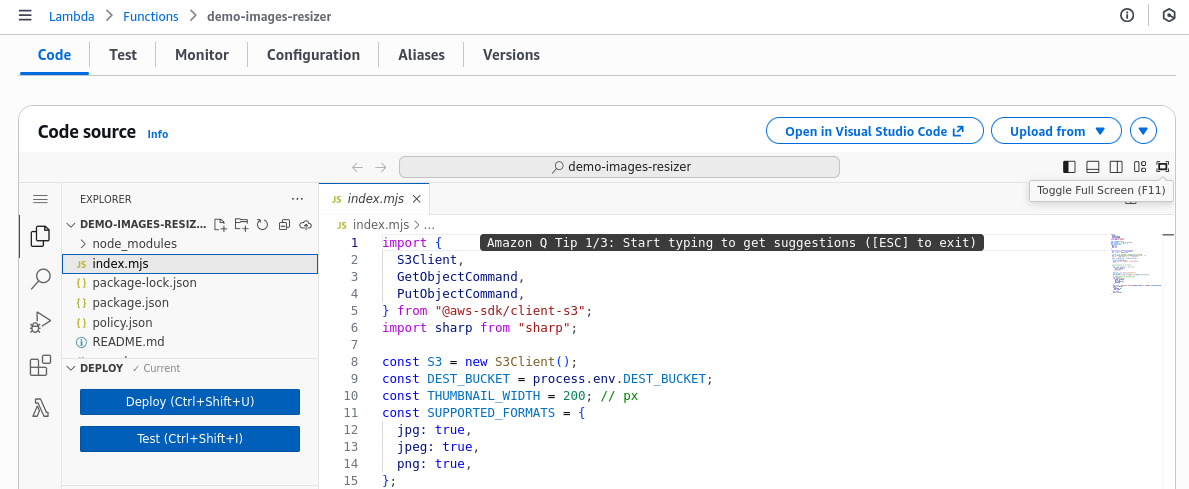Switch to the Configuration tab
The image size is (1189, 489).
click(x=313, y=55)
